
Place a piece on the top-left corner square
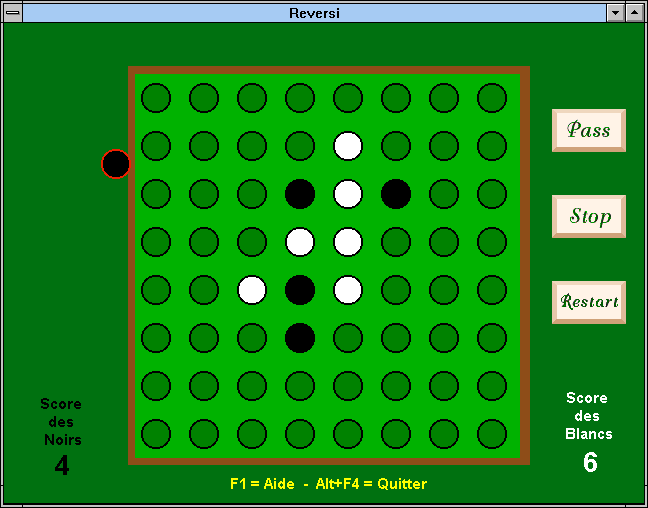point(156,98)
